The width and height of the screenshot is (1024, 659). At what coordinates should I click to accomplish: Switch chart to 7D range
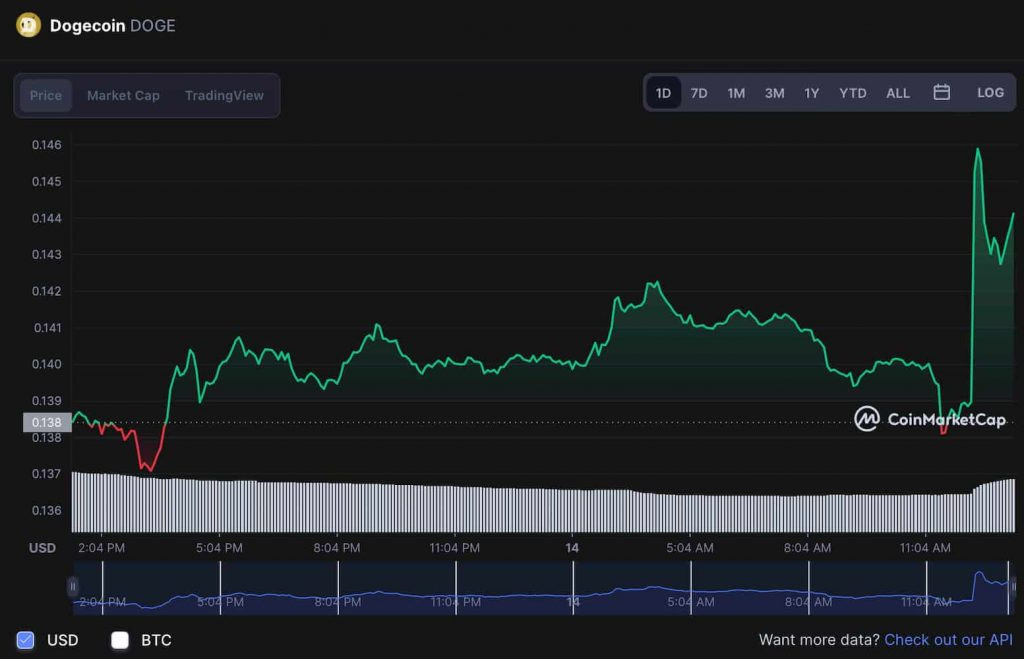(699, 93)
